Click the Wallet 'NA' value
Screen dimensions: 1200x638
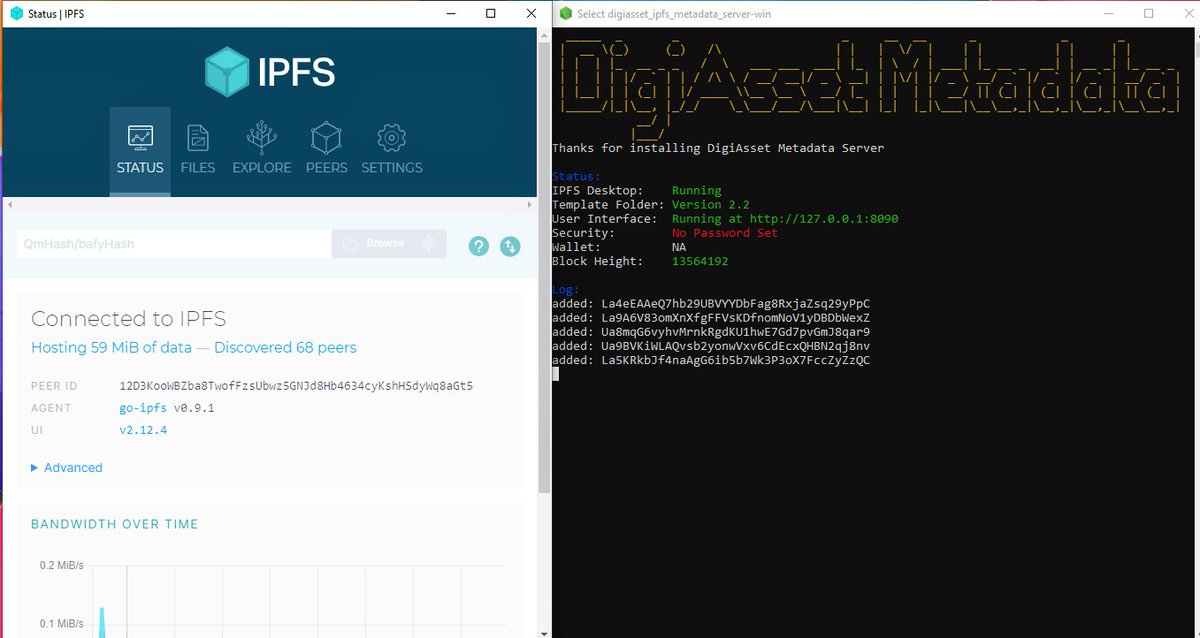(x=679, y=247)
